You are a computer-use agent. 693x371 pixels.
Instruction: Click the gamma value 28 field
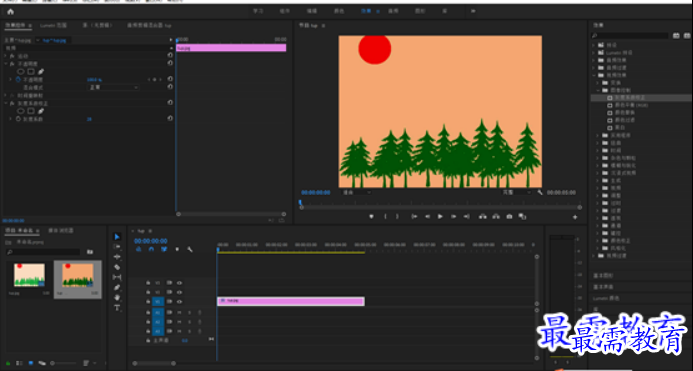pos(89,119)
